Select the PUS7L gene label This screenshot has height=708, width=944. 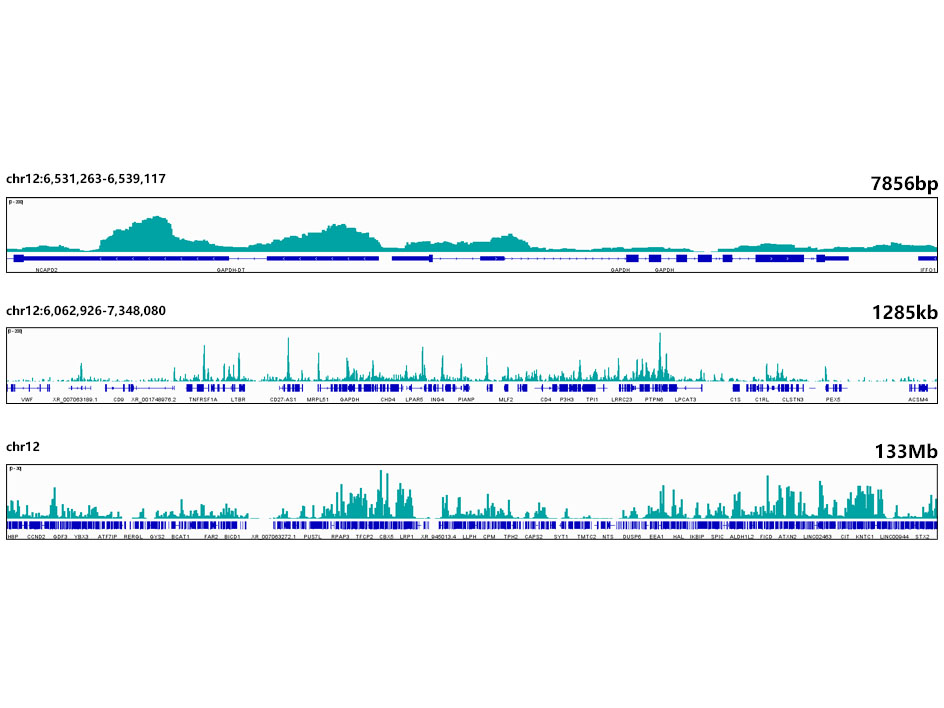pyautogui.click(x=313, y=537)
